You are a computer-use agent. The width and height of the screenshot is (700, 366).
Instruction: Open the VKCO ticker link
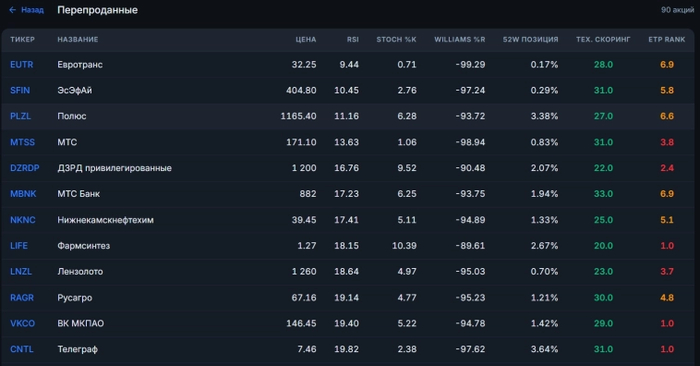(22, 323)
